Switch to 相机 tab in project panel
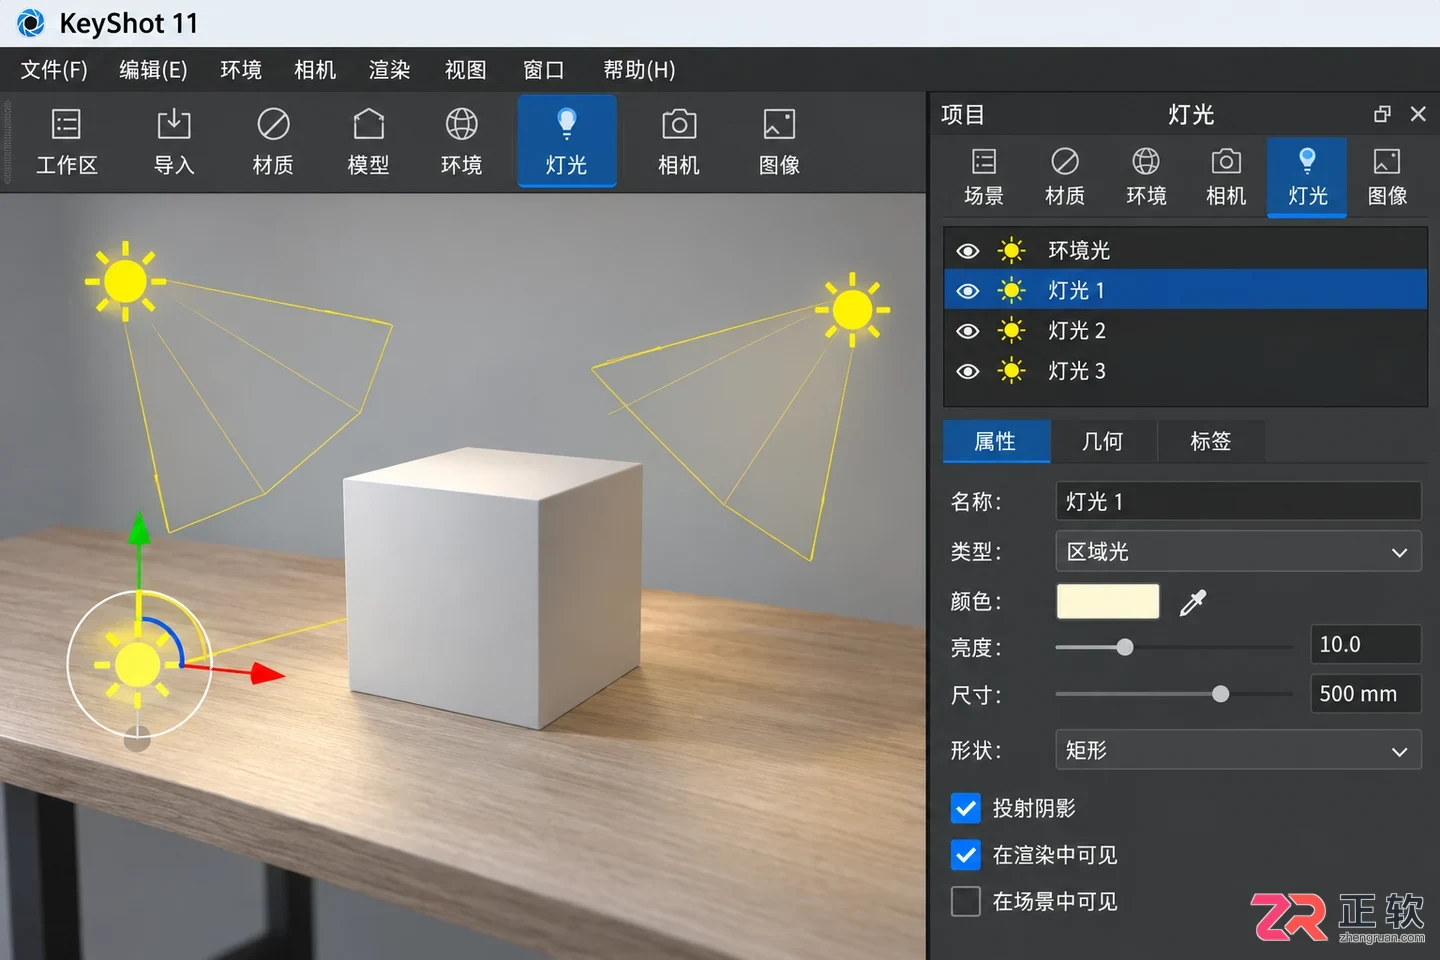 (1226, 177)
